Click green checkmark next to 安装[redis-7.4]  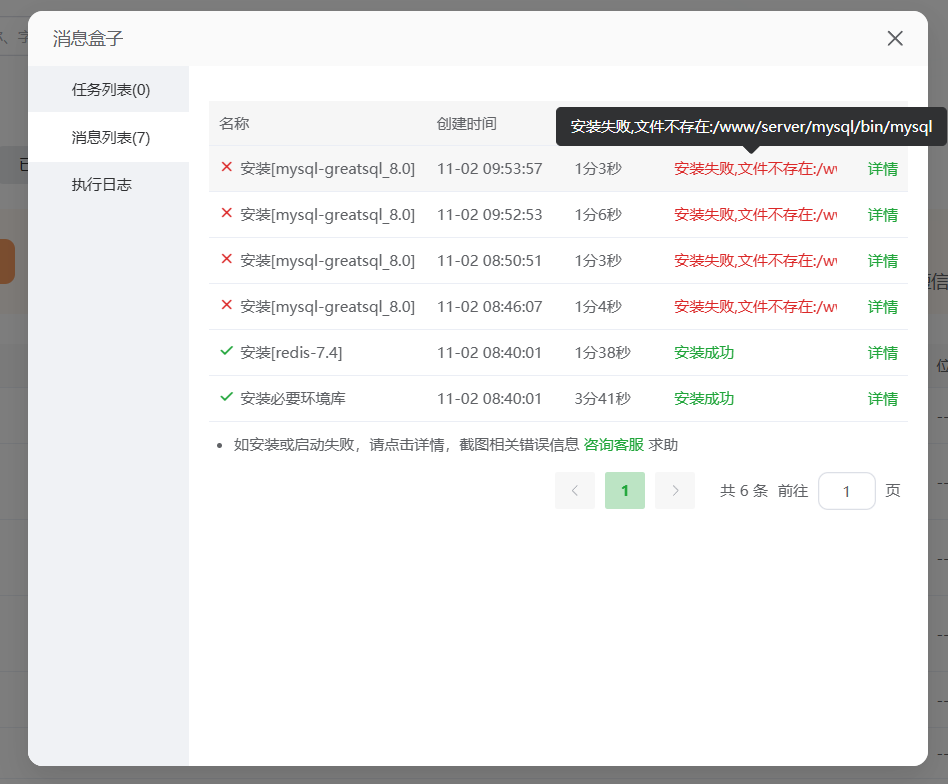tap(226, 352)
